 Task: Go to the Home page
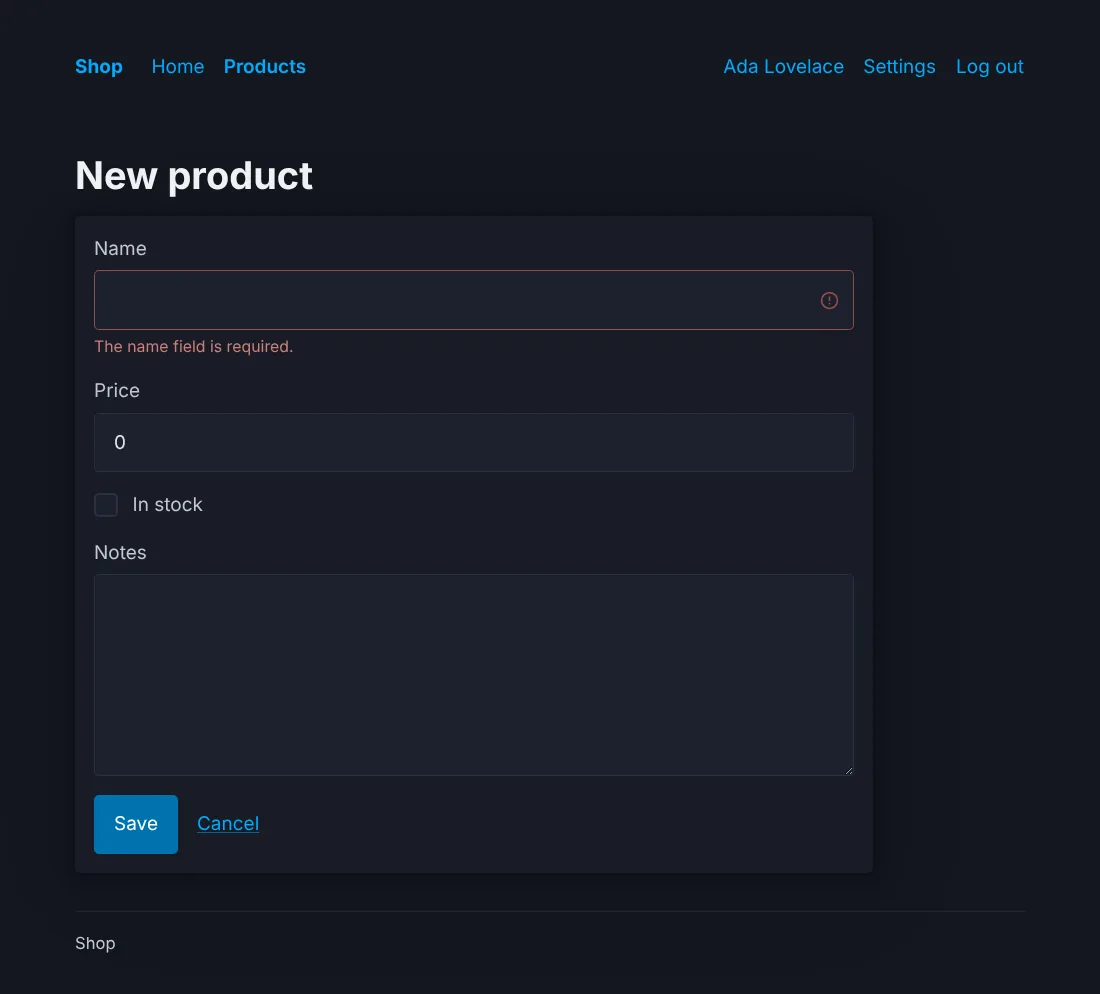click(x=177, y=67)
